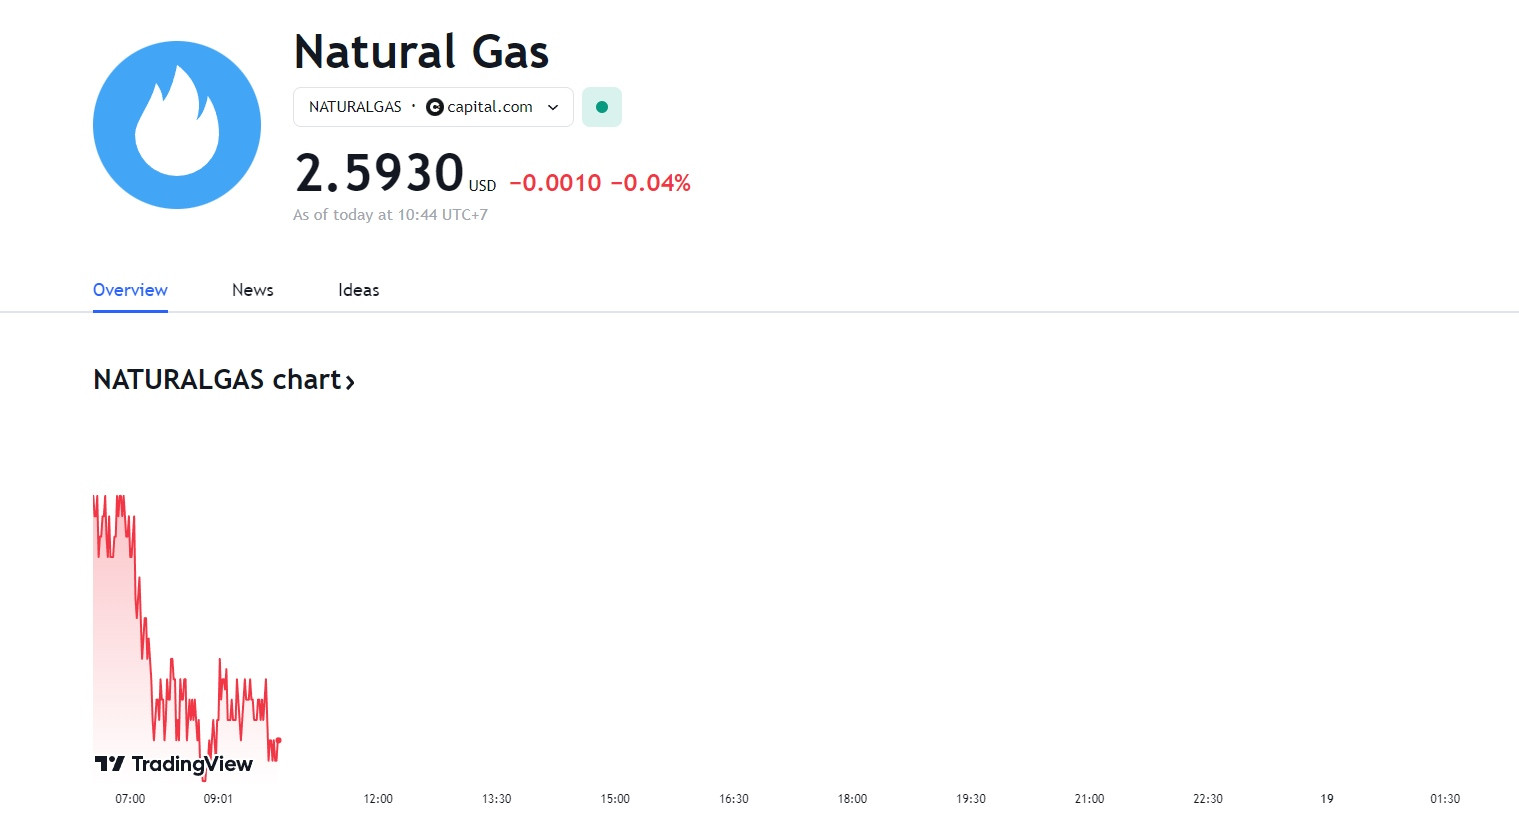The width and height of the screenshot is (1519, 822).
Task: Expand the NATURALGAS capital.com symbol dropdown
Action: 433,107
